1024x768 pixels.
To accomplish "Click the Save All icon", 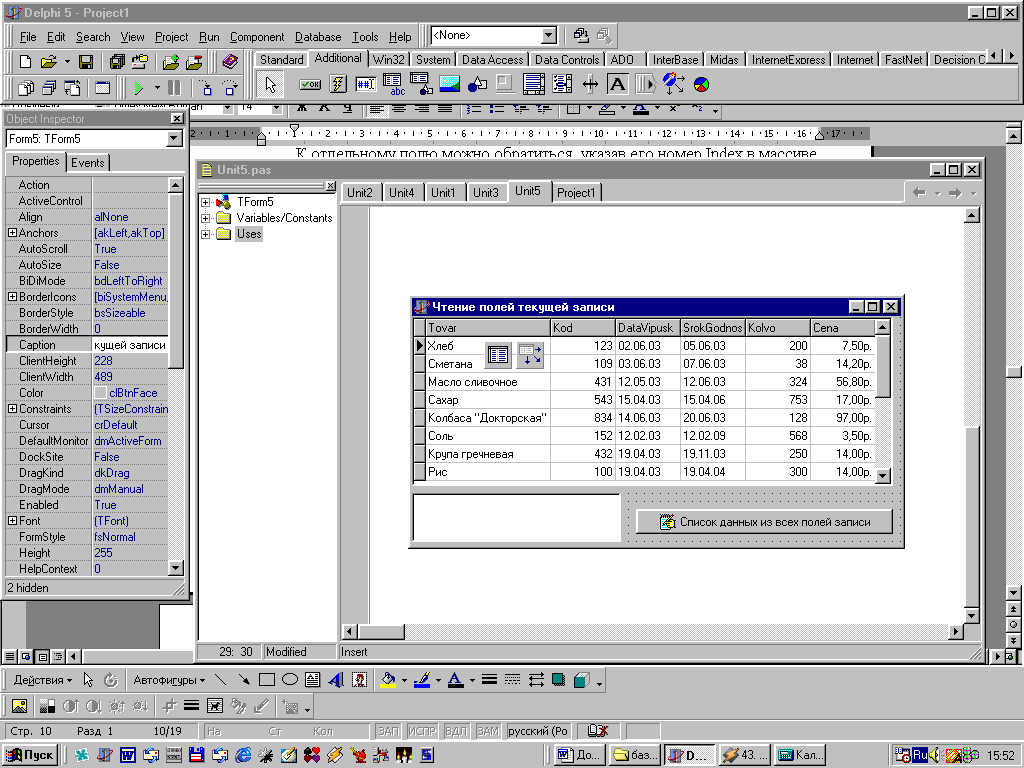I will point(117,62).
